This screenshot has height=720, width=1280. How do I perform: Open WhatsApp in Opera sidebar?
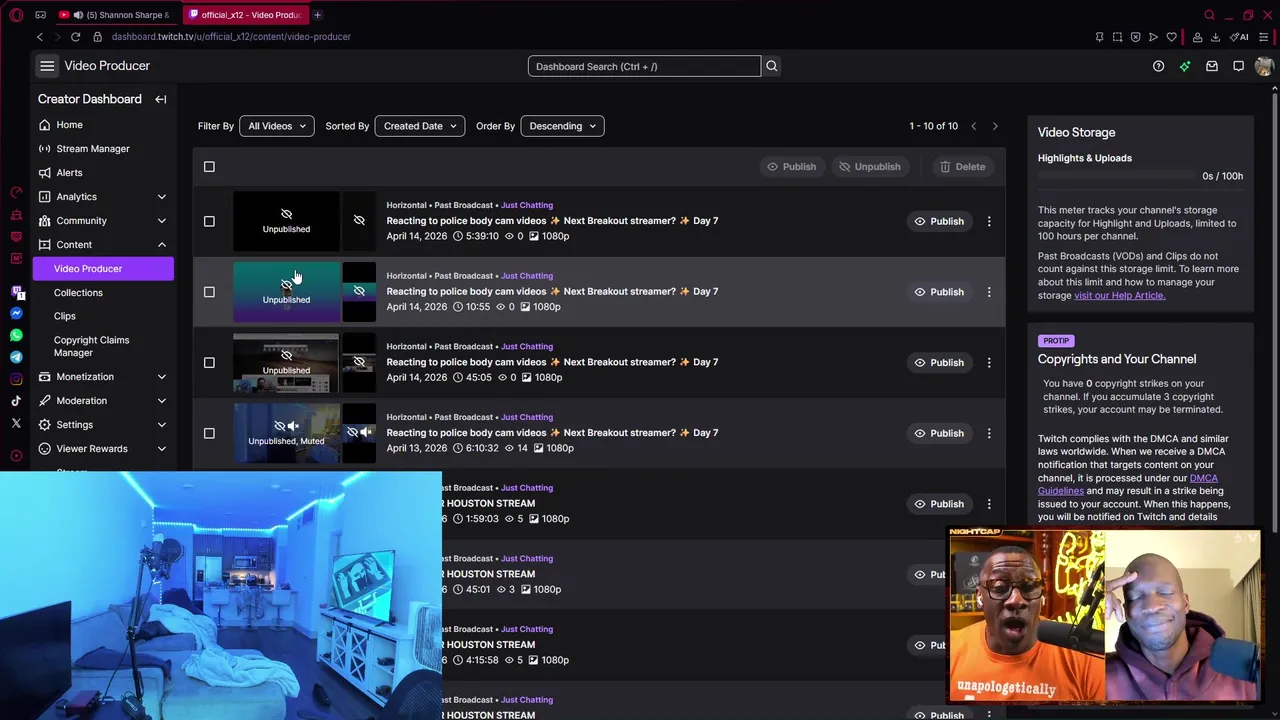(x=16, y=335)
